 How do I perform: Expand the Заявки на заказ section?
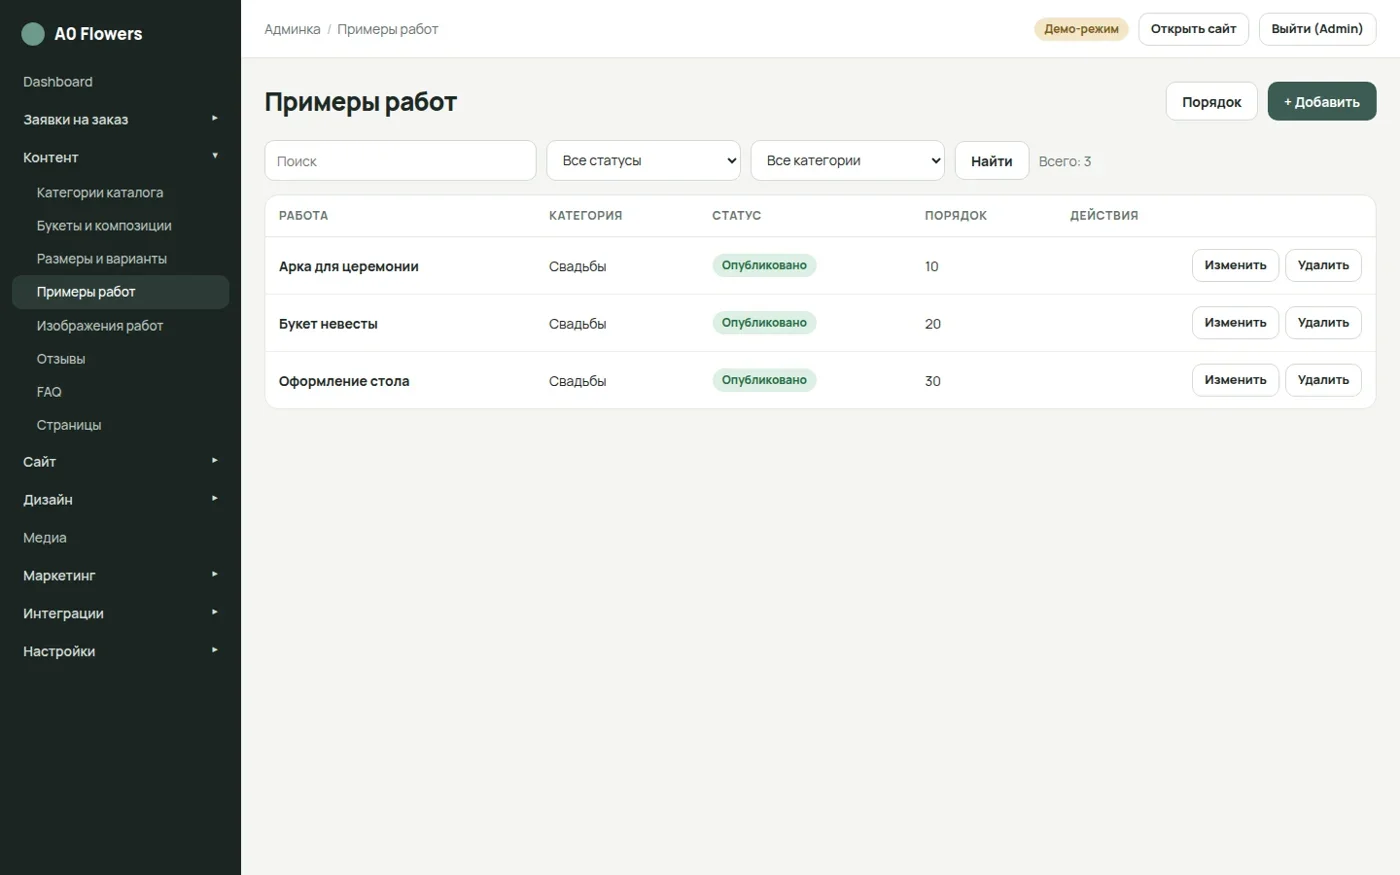[120, 120]
